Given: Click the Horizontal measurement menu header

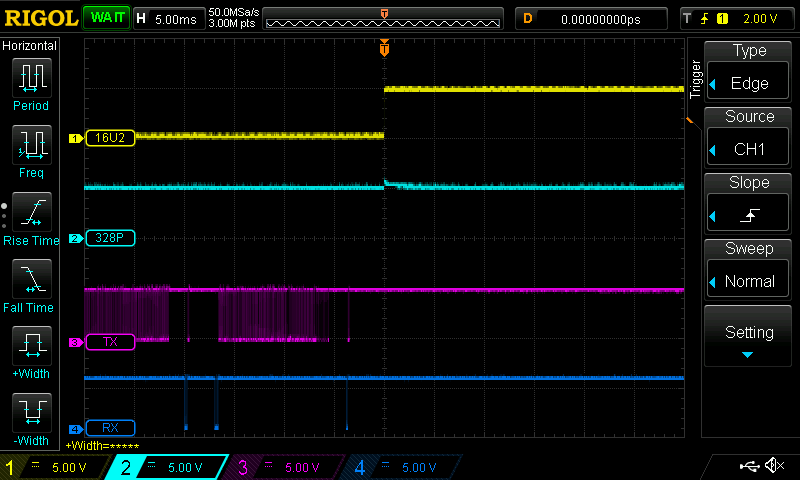Looking at the screenshot, I should point(30,46).
